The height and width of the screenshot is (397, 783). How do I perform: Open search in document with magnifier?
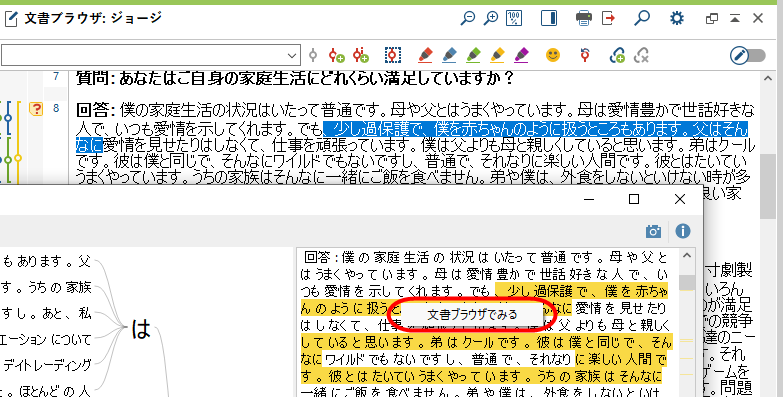tap(641, 18)
